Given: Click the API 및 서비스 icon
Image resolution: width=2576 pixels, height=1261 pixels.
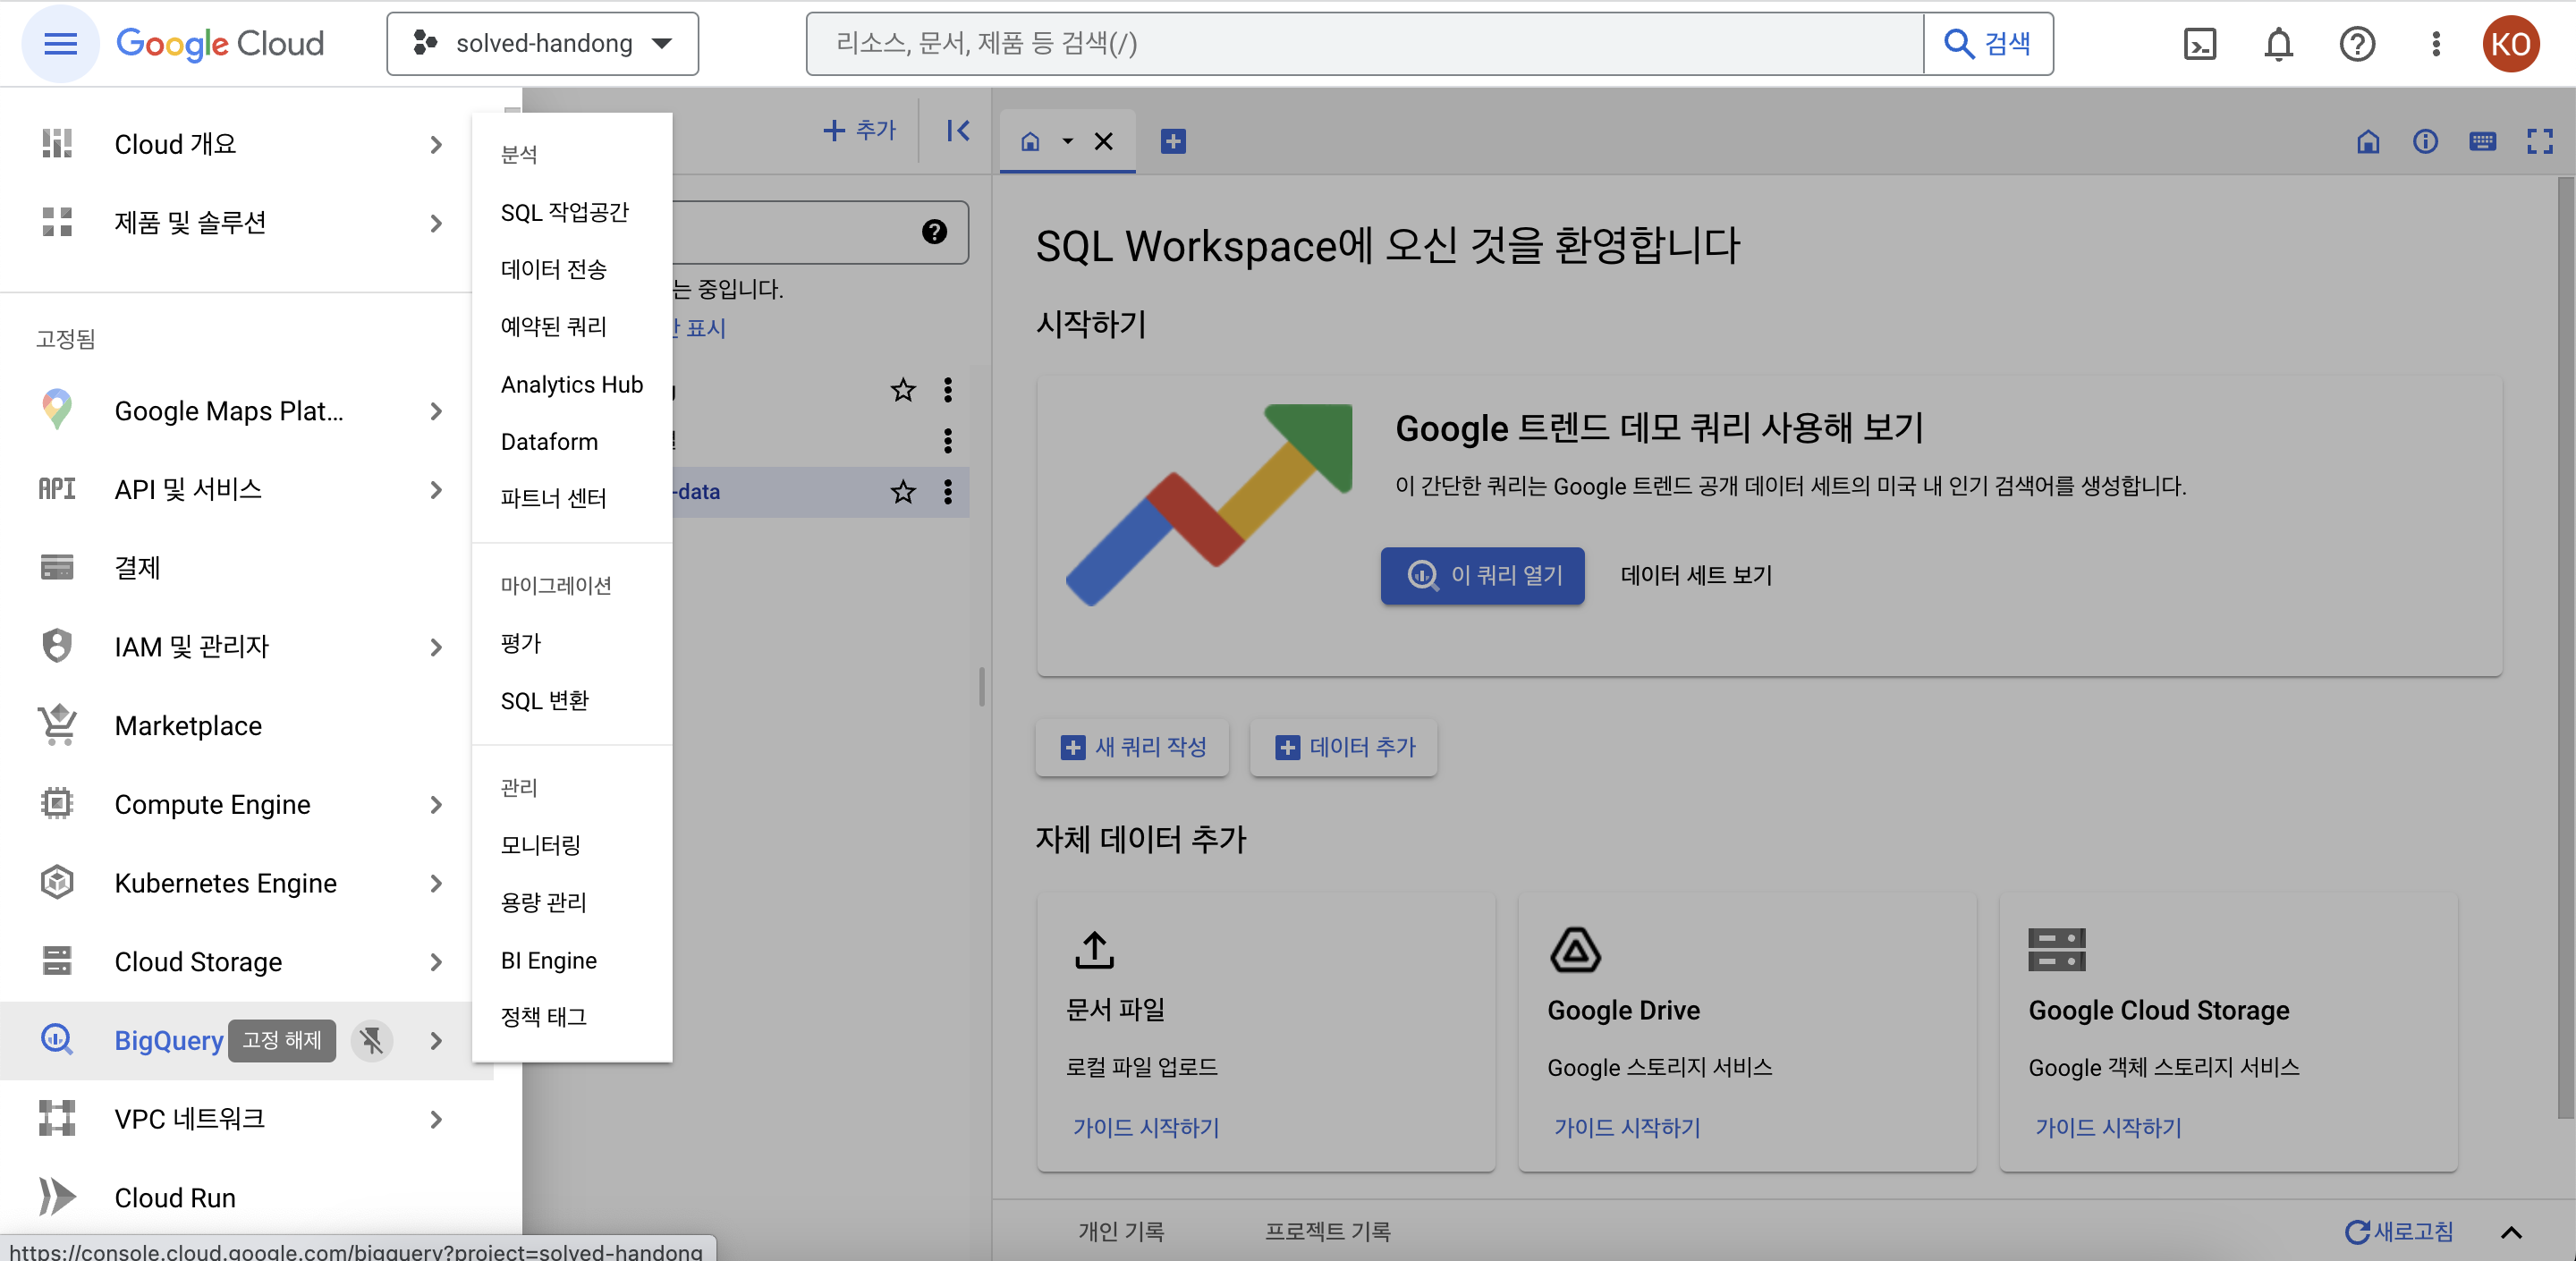Looking at the screenshot, I should coord(57,489).
